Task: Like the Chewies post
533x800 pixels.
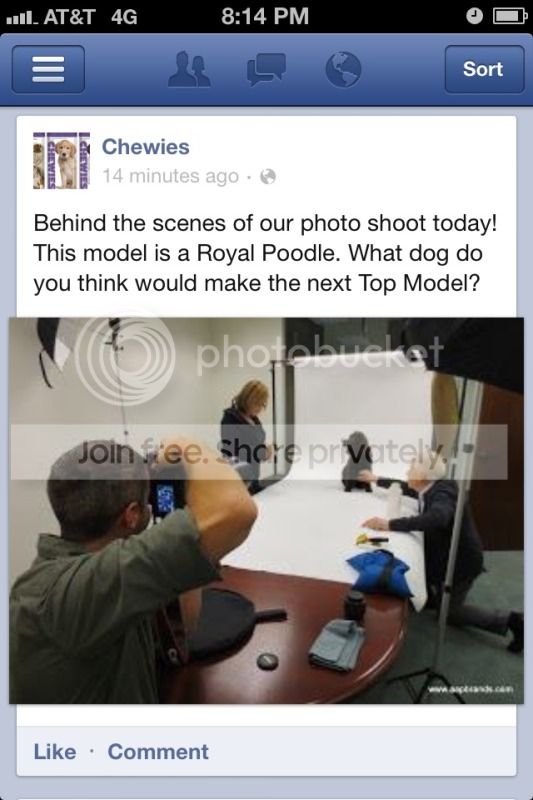Action: click(55, 752)
